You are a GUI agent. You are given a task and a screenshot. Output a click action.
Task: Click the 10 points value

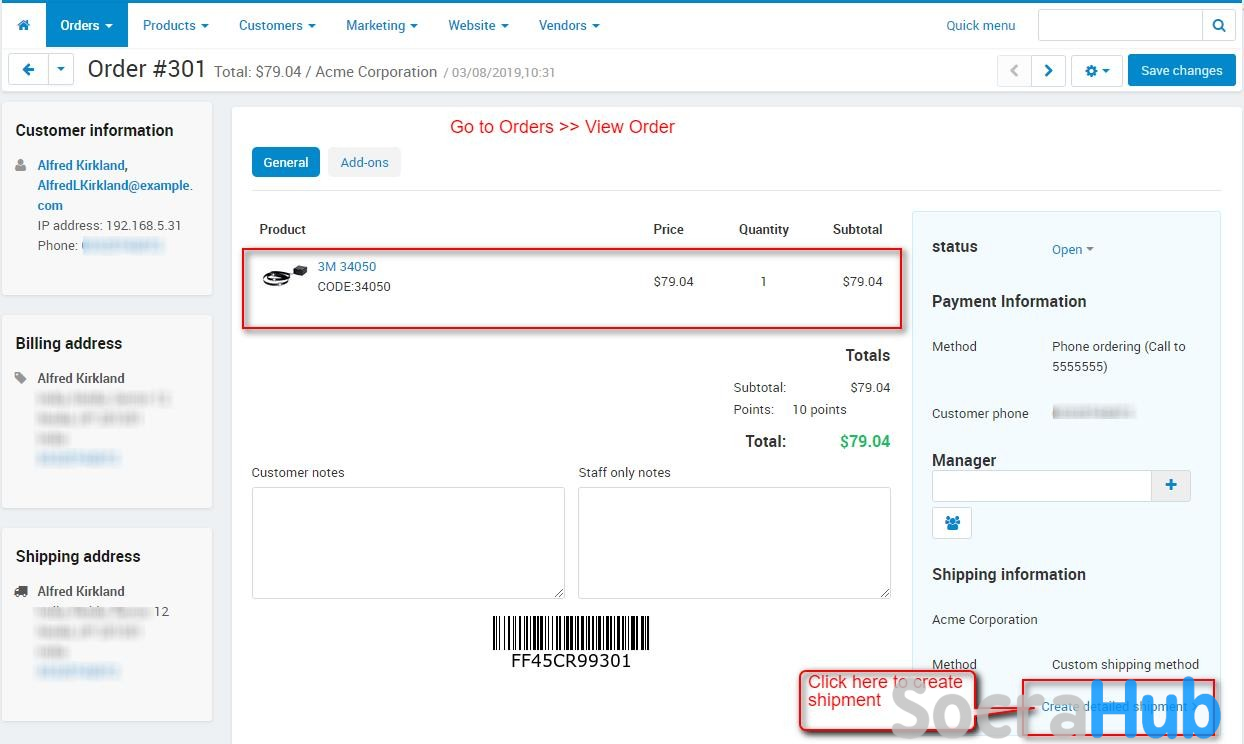[x=819, y=409]
